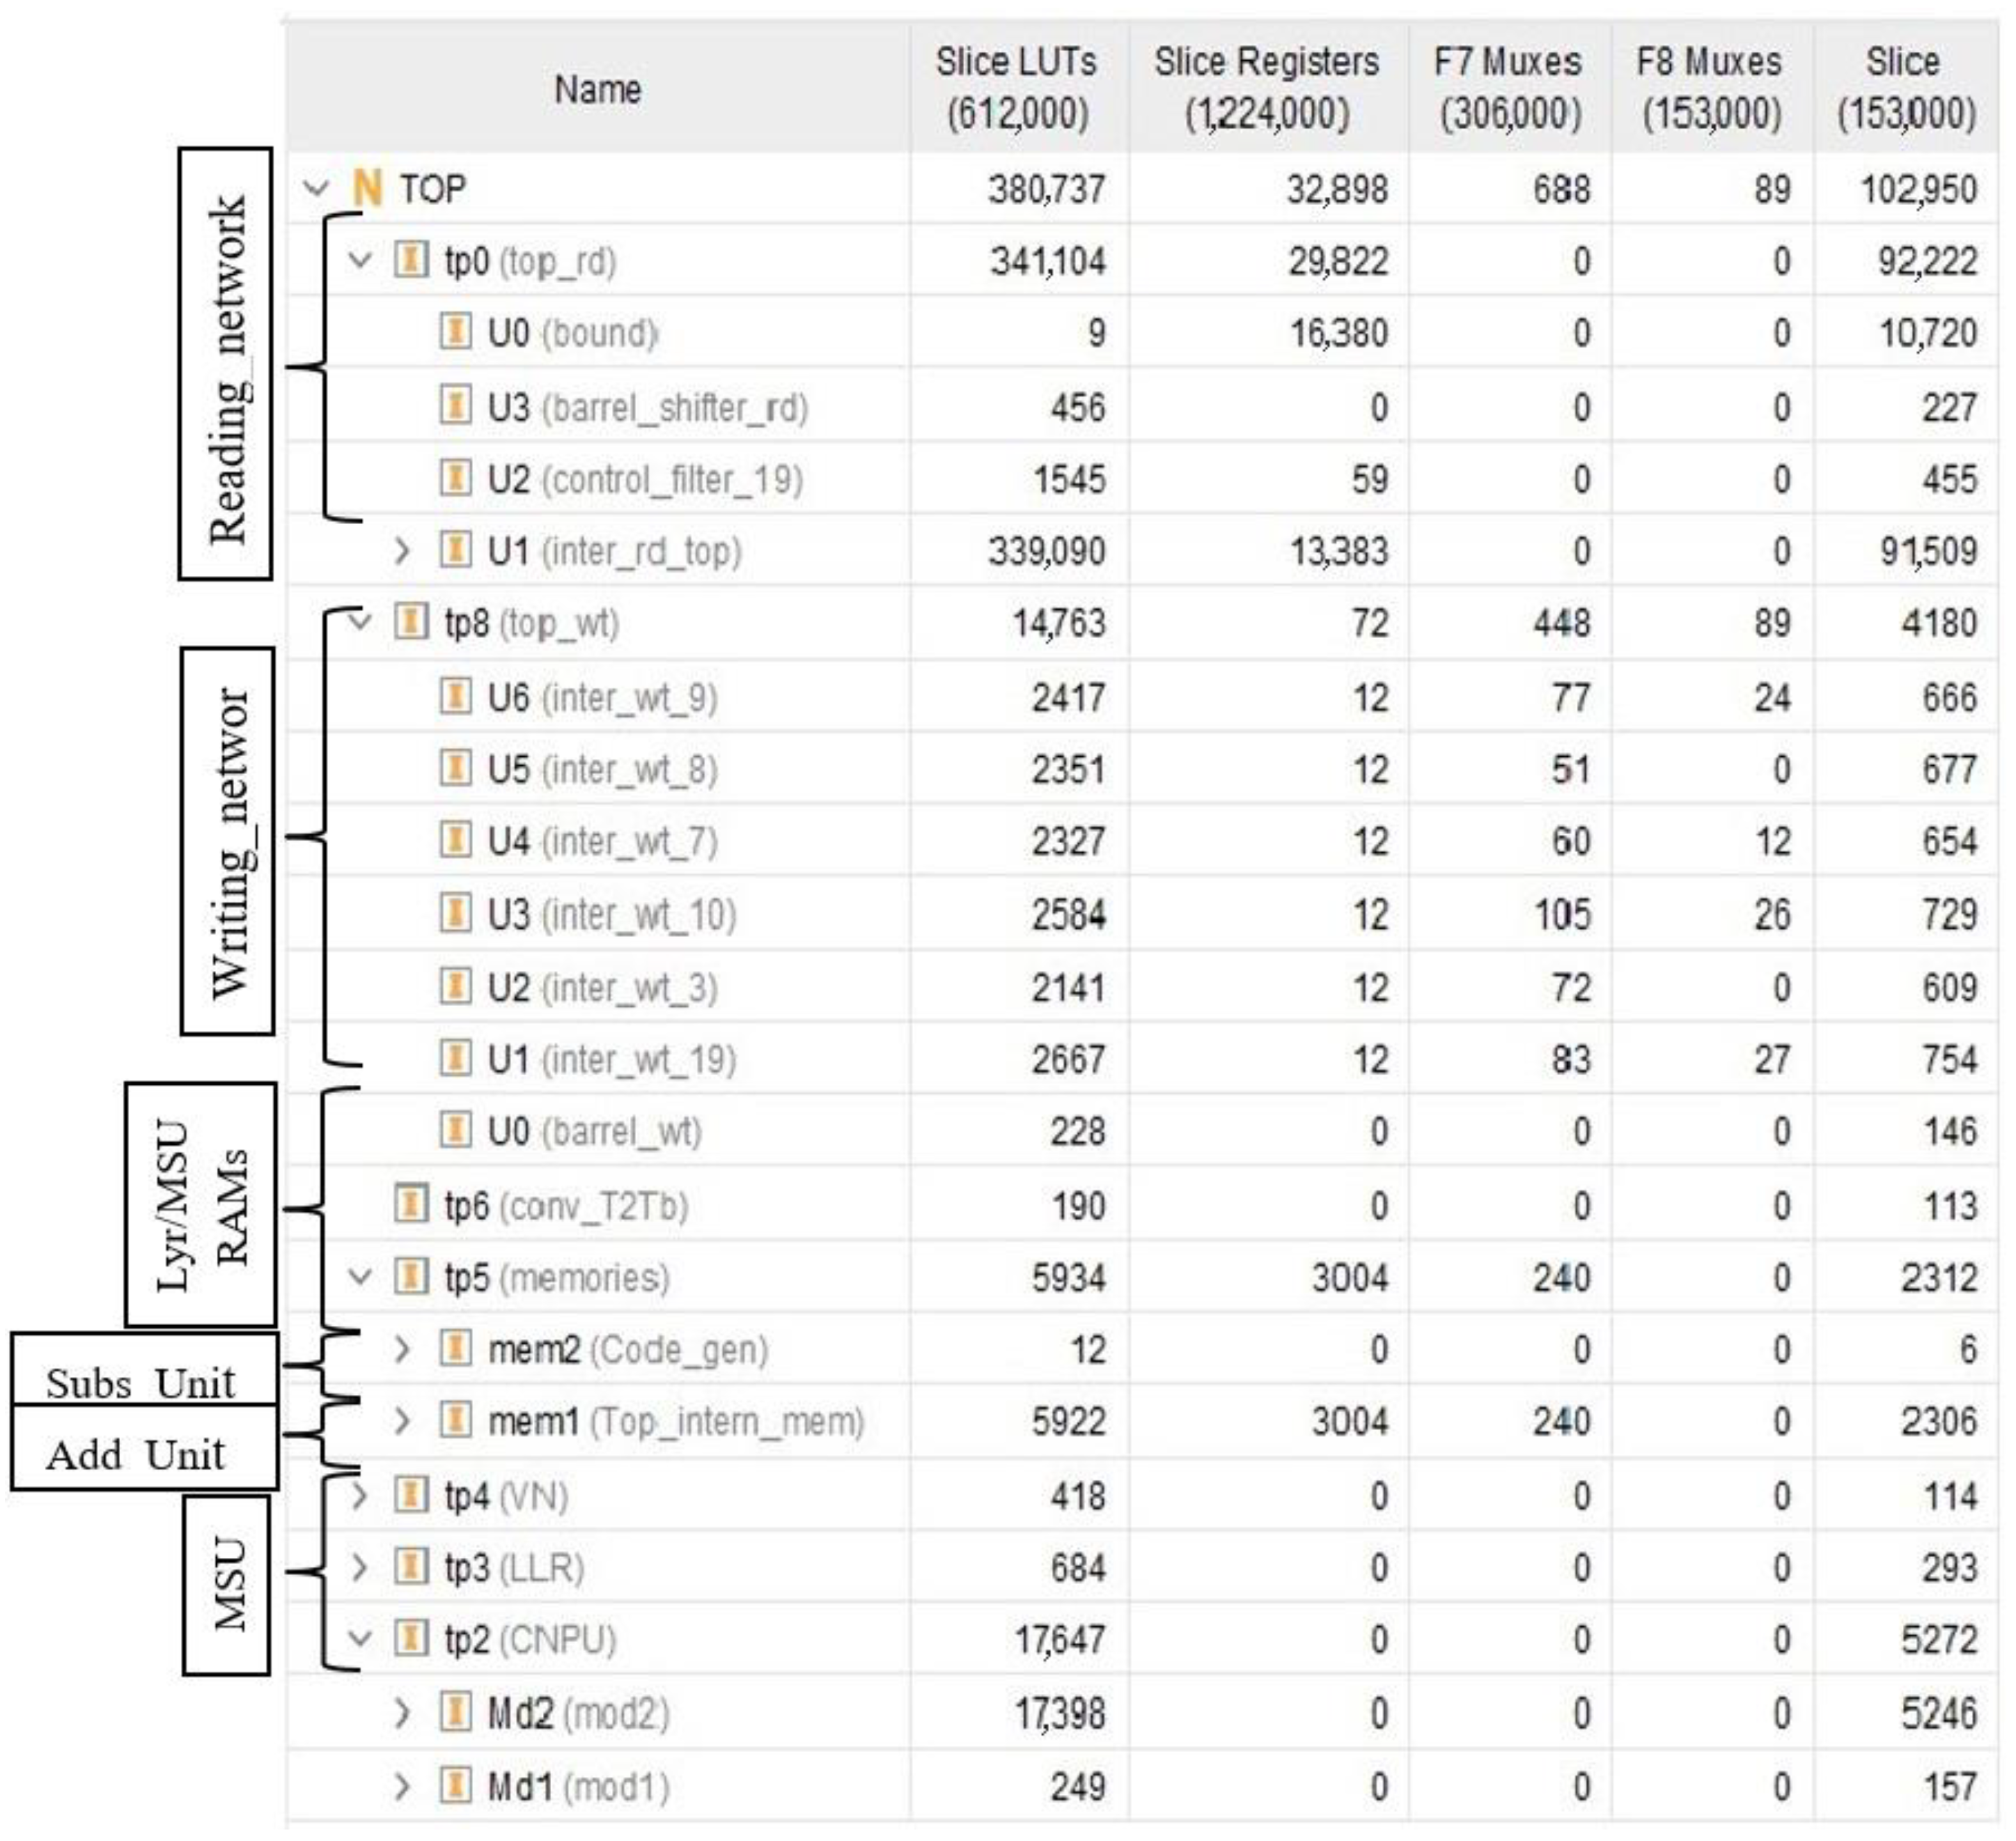This screenshot has width=2016, height=1841.
Task: Collapse the tp2 (CNPU) node
Action: point(360,1639)
